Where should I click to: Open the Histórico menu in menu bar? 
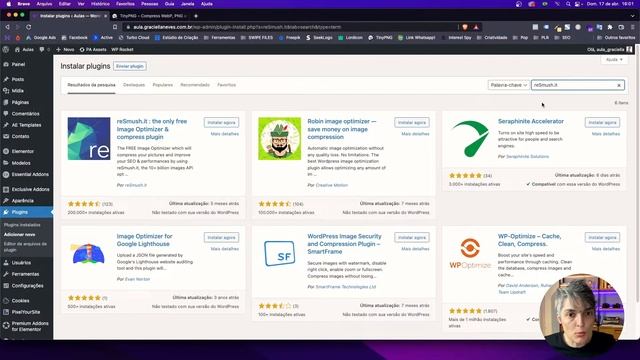pyautogui.click(x=100, y=4)
